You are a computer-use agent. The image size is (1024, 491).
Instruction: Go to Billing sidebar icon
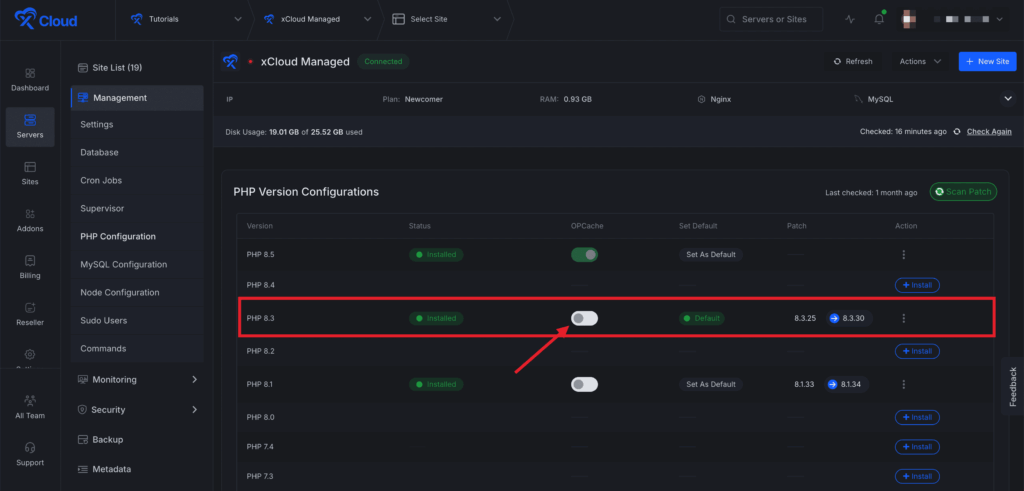click(x=30, y=267)
